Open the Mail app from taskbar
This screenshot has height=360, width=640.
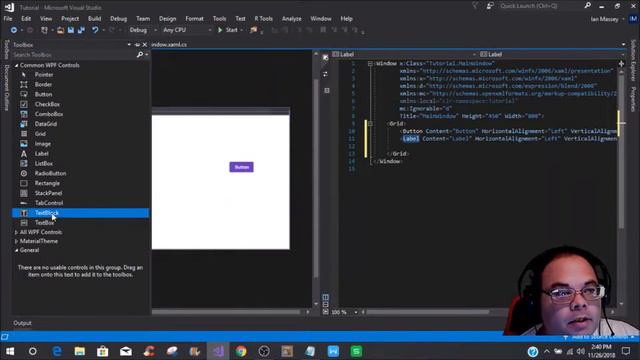[126, 351]
